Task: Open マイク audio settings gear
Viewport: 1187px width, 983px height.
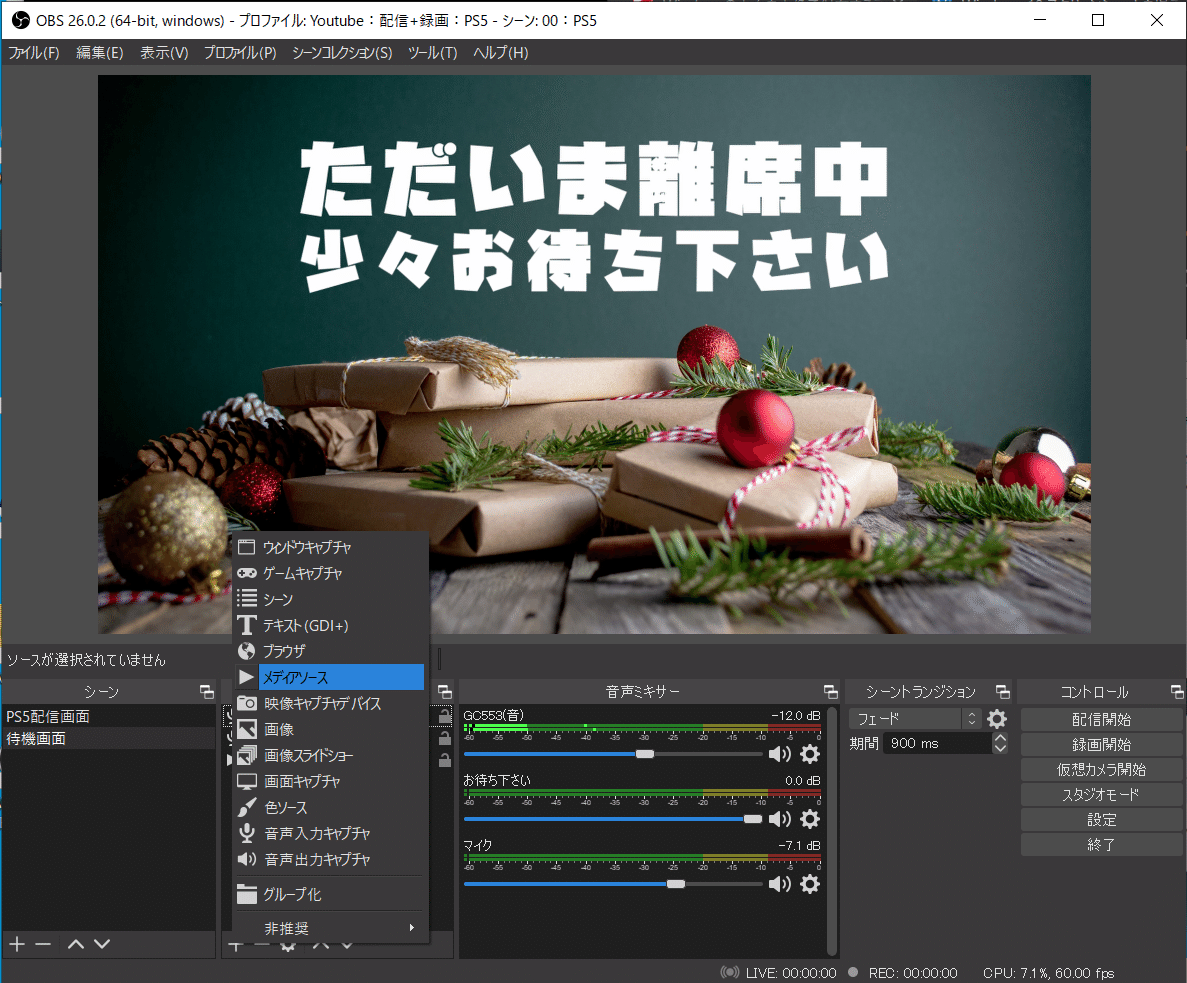Action: [x=810, y=884]
